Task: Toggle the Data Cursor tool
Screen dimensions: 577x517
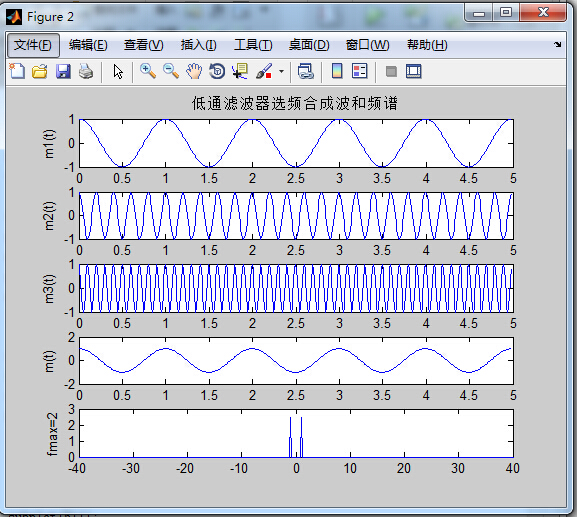Action: [240, 71]
